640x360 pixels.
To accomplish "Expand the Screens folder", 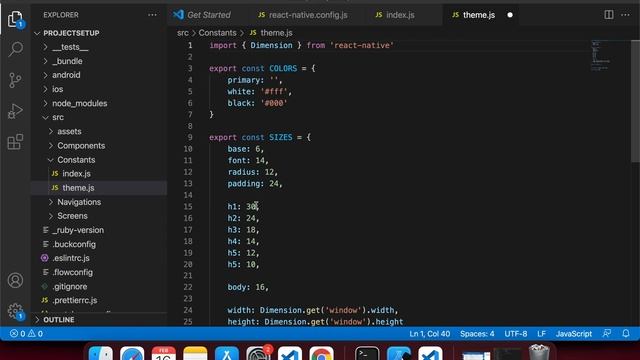I will tap(72, 216).
